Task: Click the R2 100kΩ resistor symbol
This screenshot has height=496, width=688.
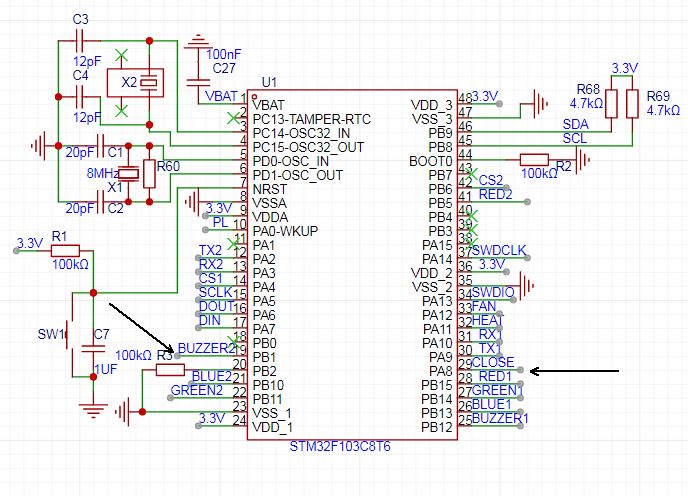Action: tap(534, 160)
